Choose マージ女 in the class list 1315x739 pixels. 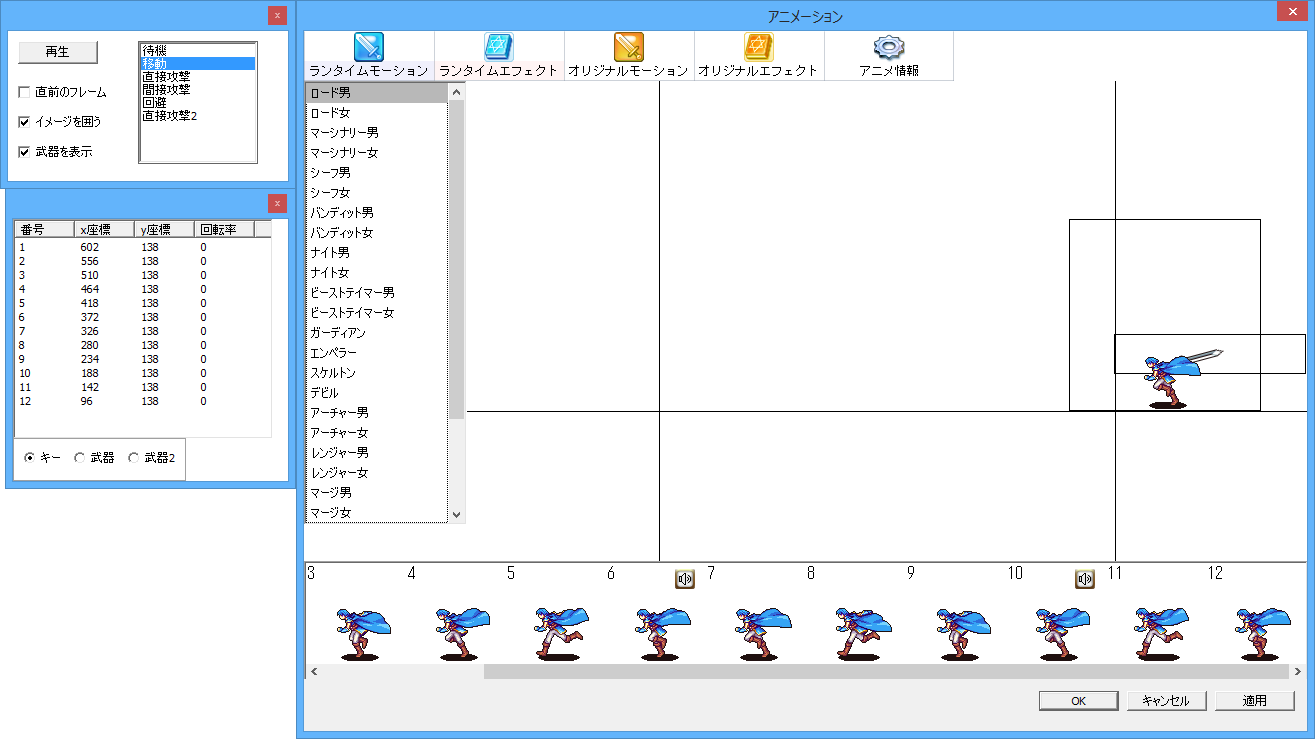click(x=377, y=513)
